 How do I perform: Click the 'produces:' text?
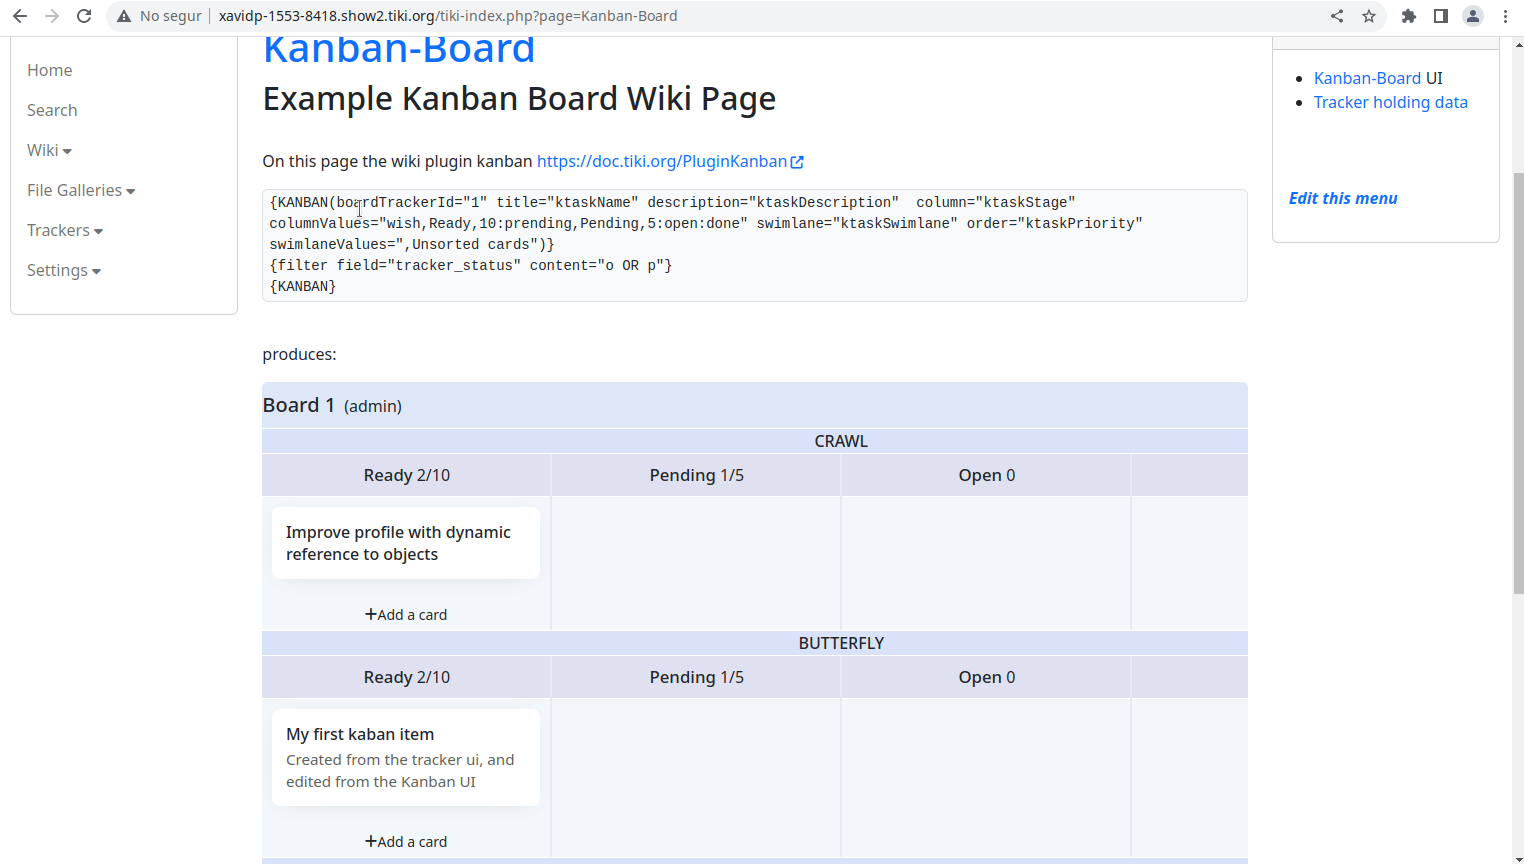click(x=299, y=354)
